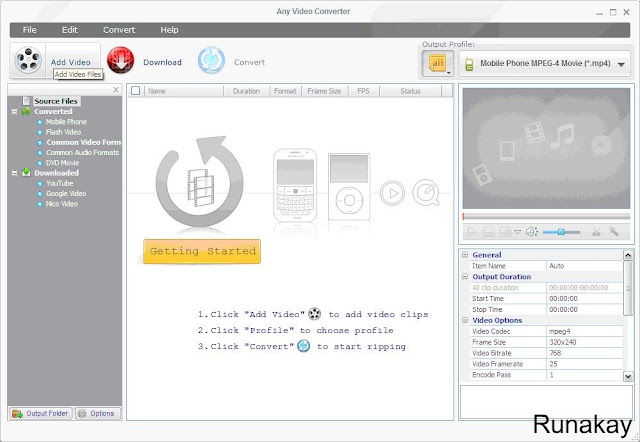Select YouTube under Downloaded
Viewport: 640px width, 442px height.
click(x=60, y=183)
